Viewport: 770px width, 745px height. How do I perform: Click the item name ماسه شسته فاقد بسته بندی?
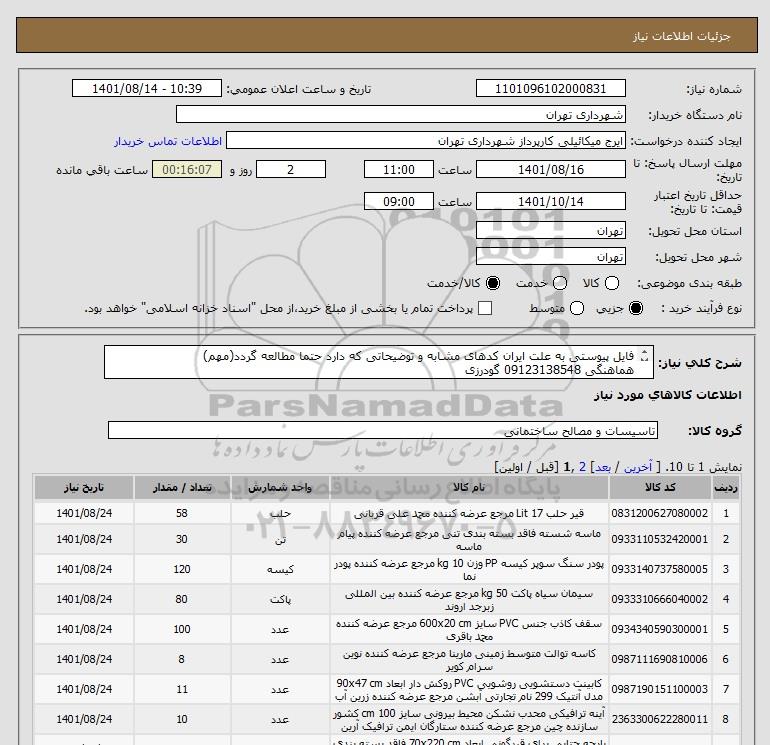click(469, 539)
